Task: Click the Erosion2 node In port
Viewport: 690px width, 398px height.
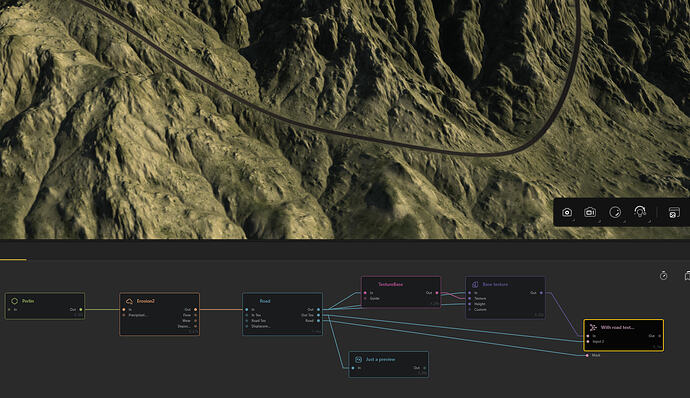Action: (x=124, y=310)
